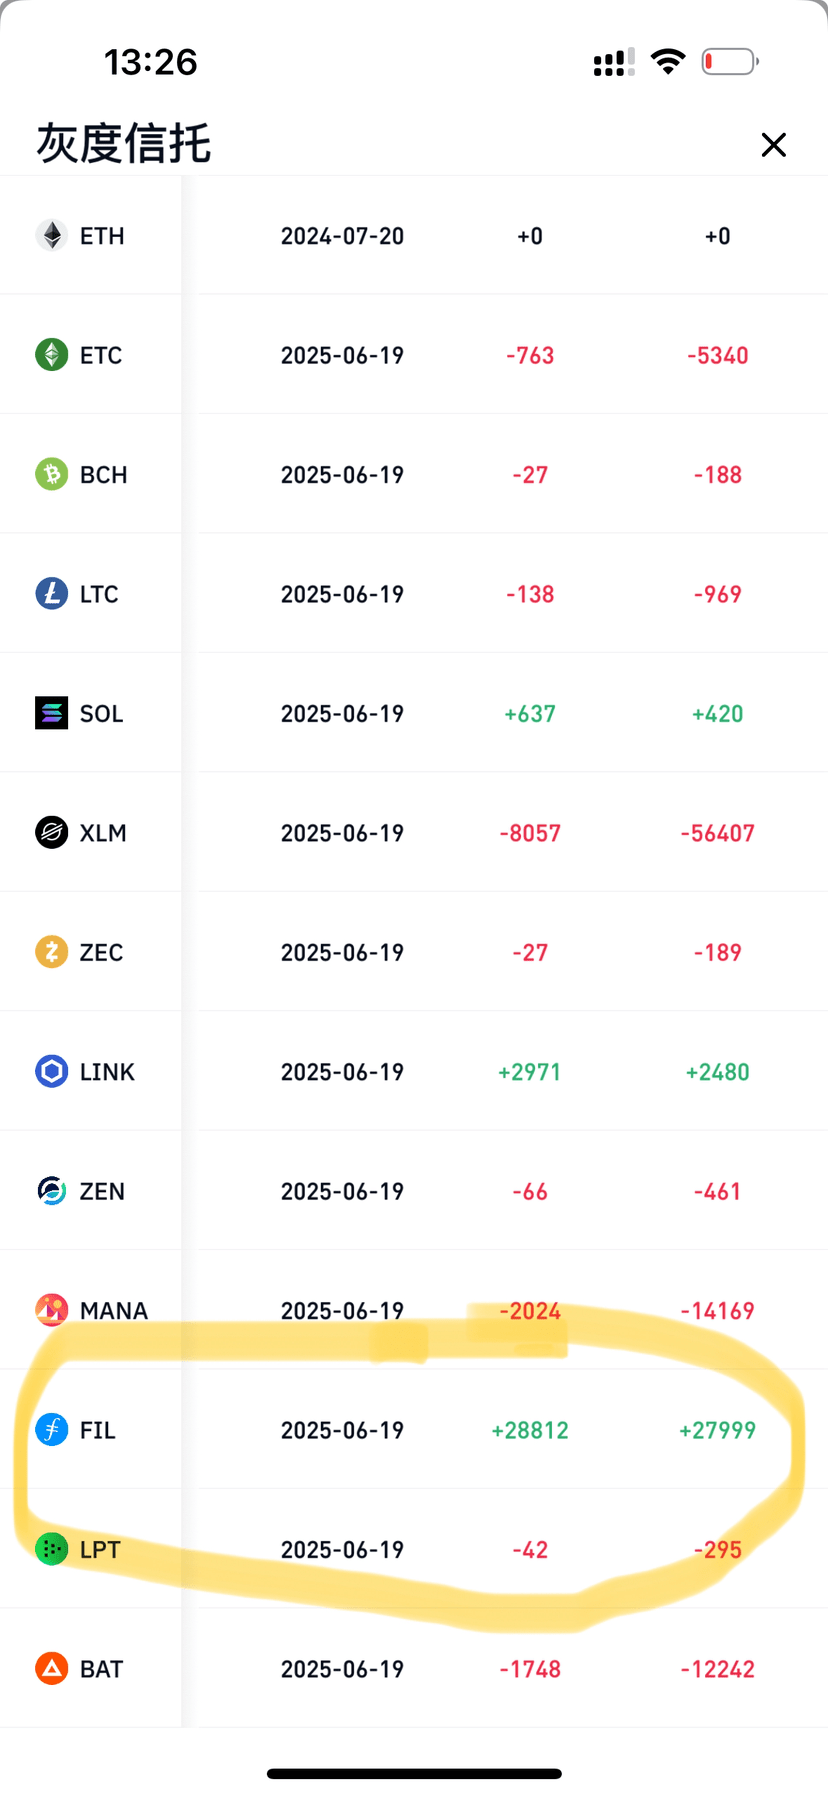
Task: Select the Zcash ZEC coin icon
Action: tap(52, 952)
